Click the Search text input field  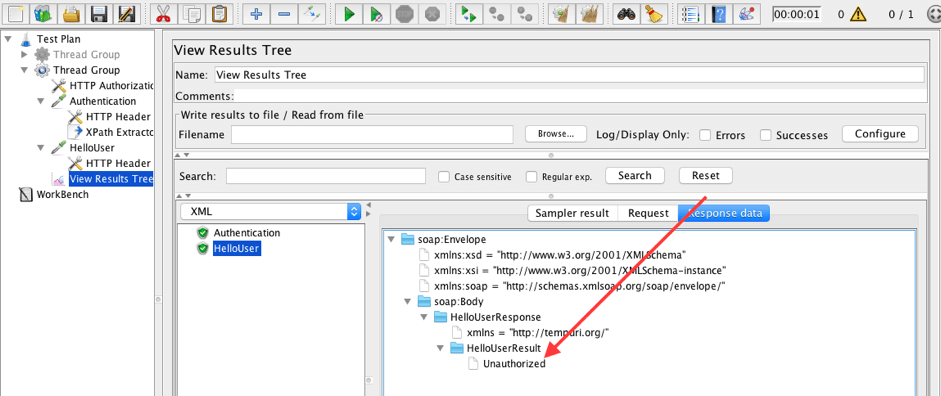coord(326,176)
